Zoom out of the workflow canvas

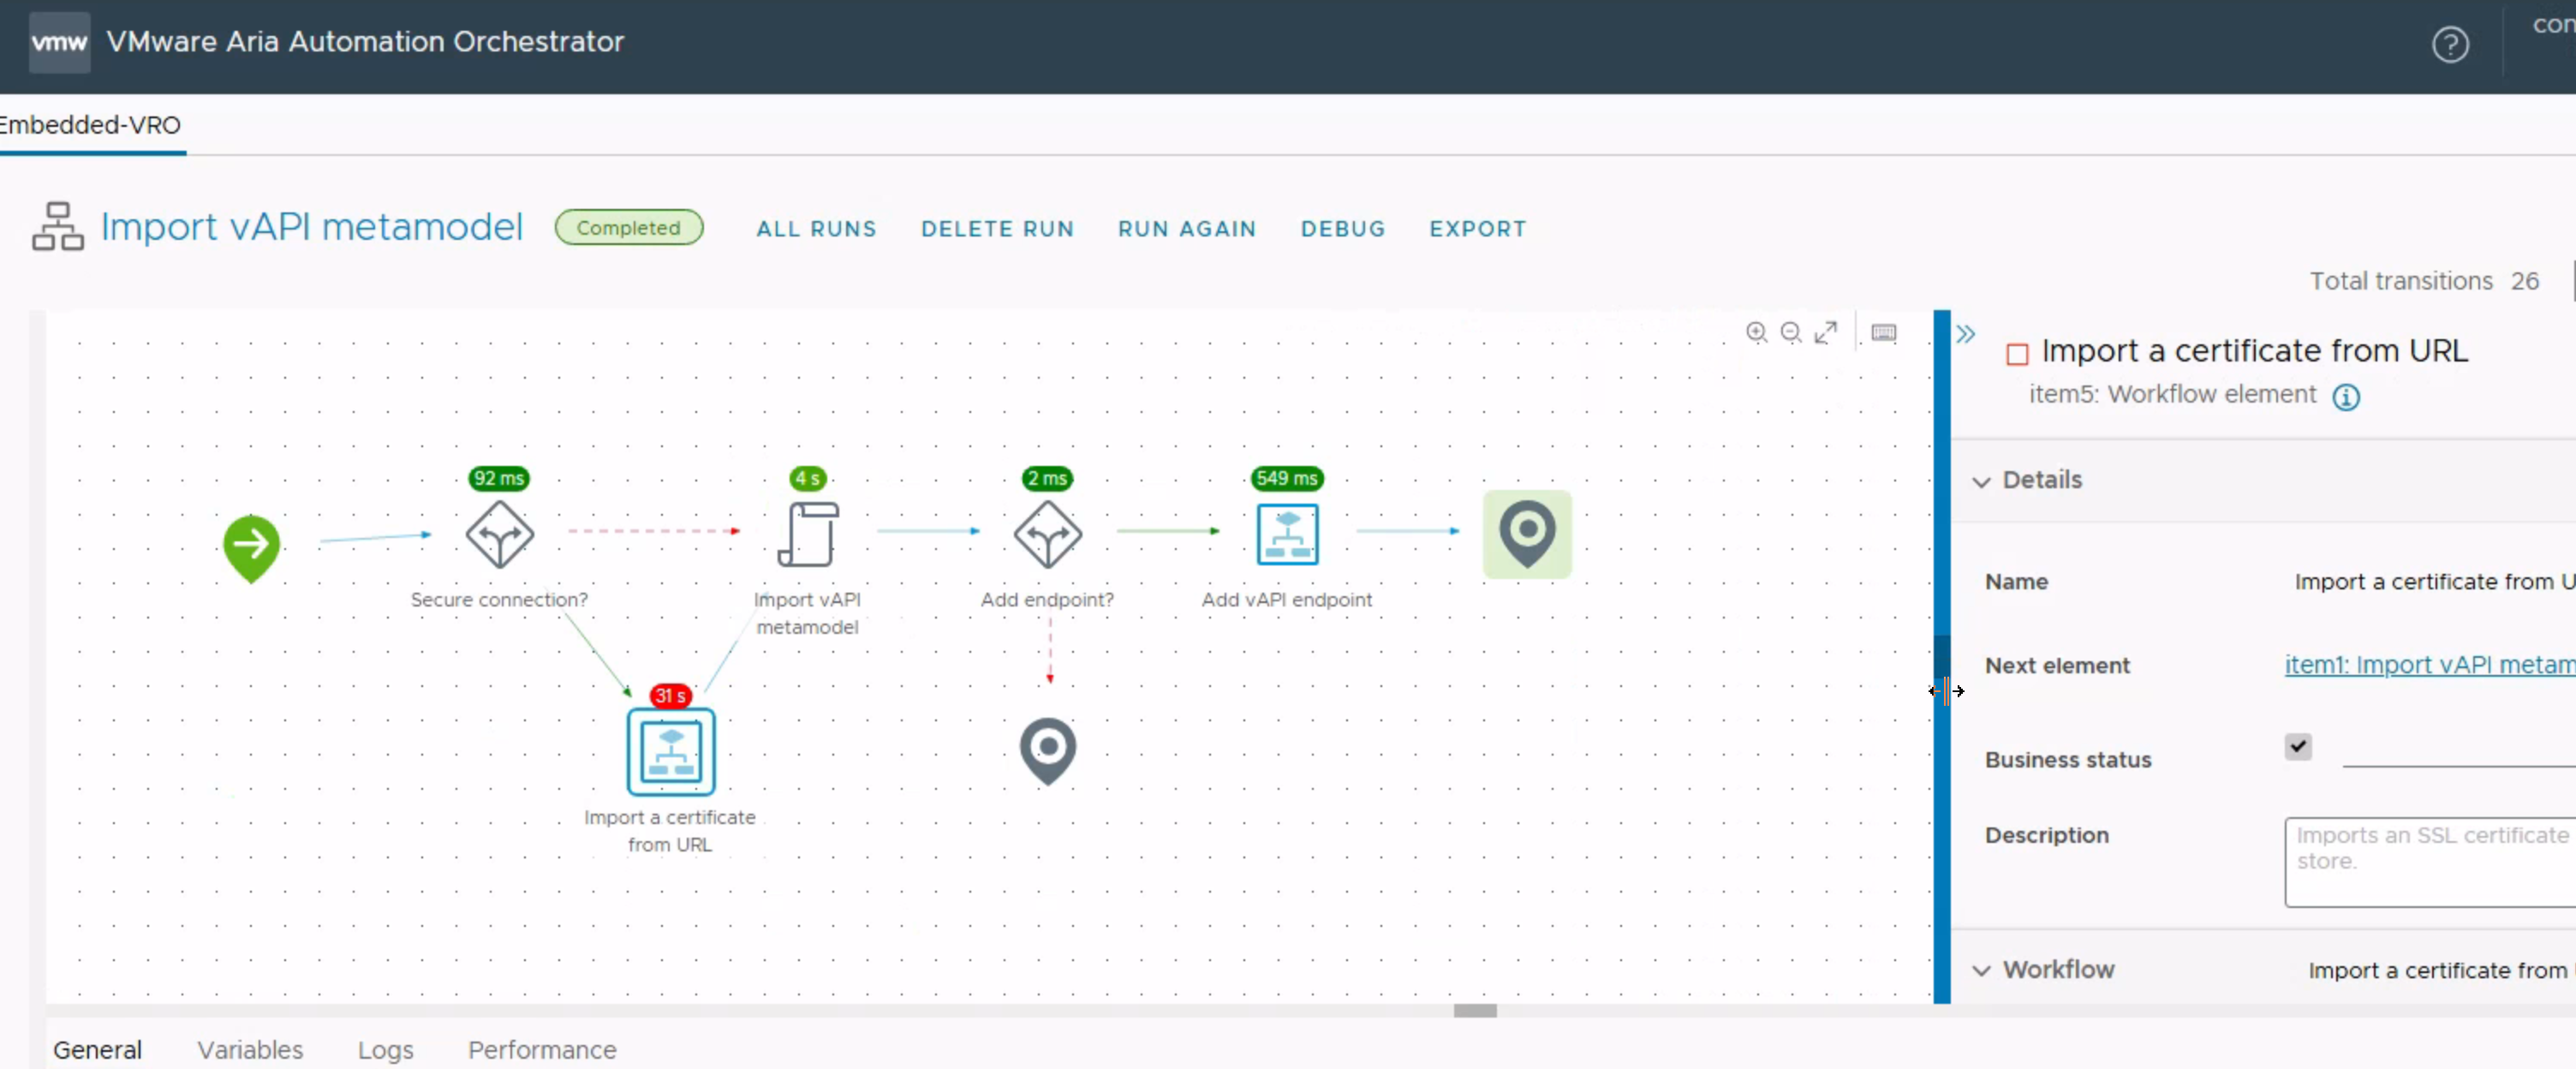tap(1790, 332)
